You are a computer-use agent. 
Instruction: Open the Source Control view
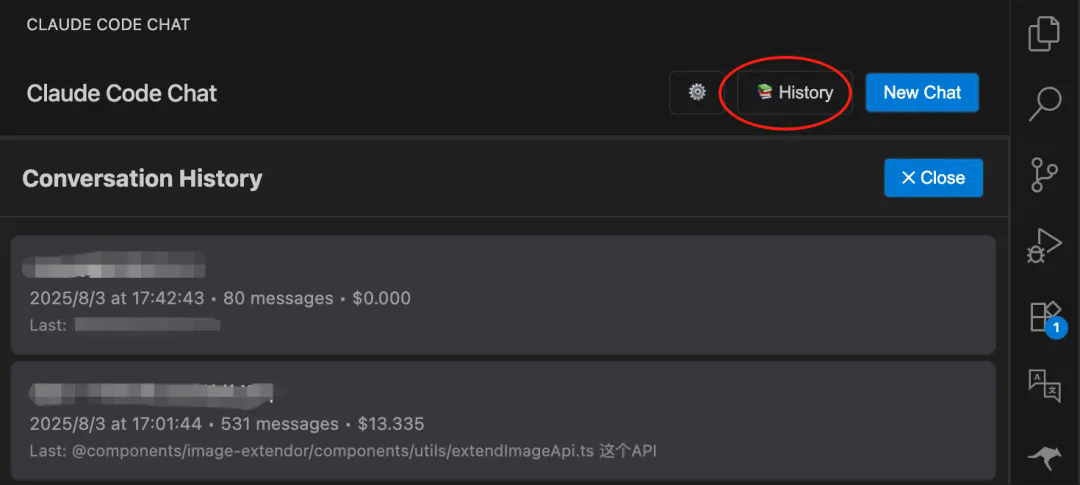point(1044,174)
